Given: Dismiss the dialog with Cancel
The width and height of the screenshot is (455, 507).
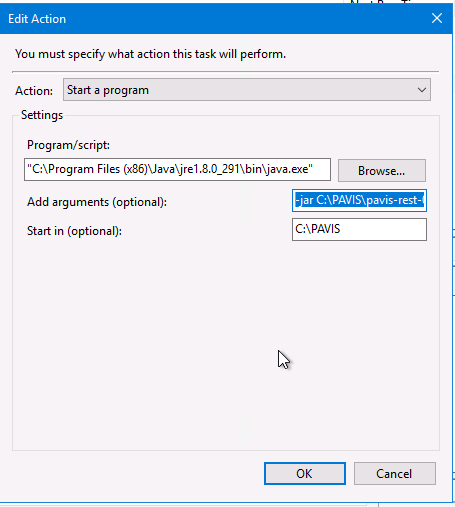Looking at the screenshot, I should [x=394, y=473].
